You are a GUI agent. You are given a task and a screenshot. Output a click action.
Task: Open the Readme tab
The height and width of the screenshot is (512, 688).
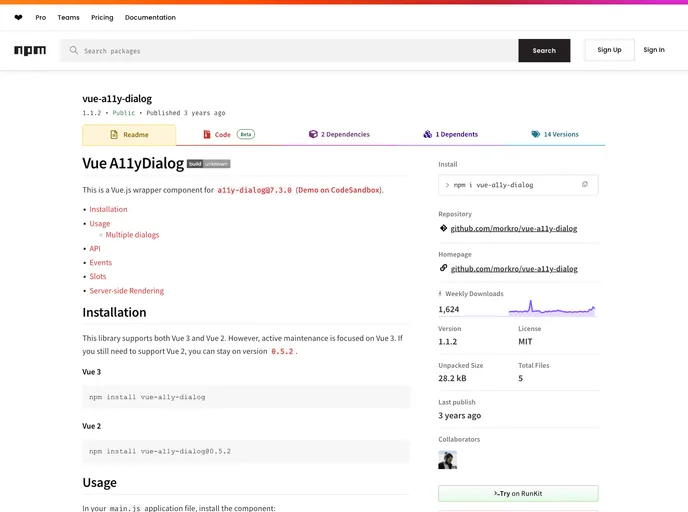(x=129, y=135)
